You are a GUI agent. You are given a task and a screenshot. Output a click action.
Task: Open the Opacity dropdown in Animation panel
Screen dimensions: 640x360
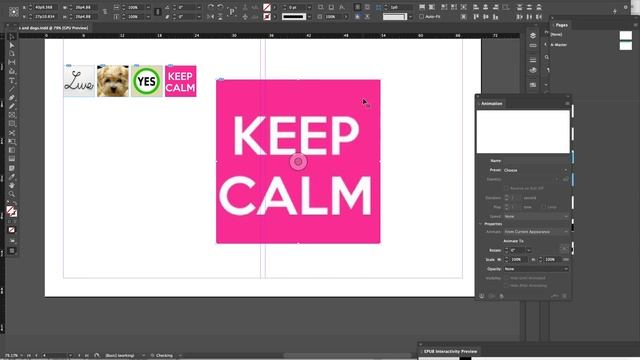(x=535, y=269)
